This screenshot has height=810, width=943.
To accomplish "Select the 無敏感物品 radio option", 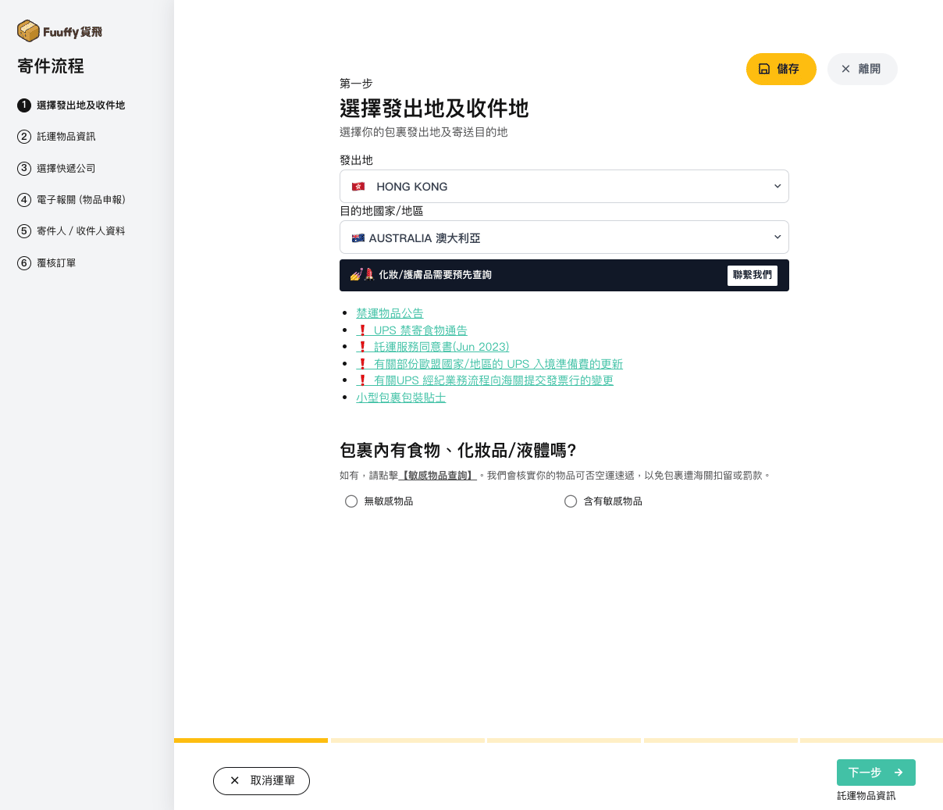I will 351,501.
